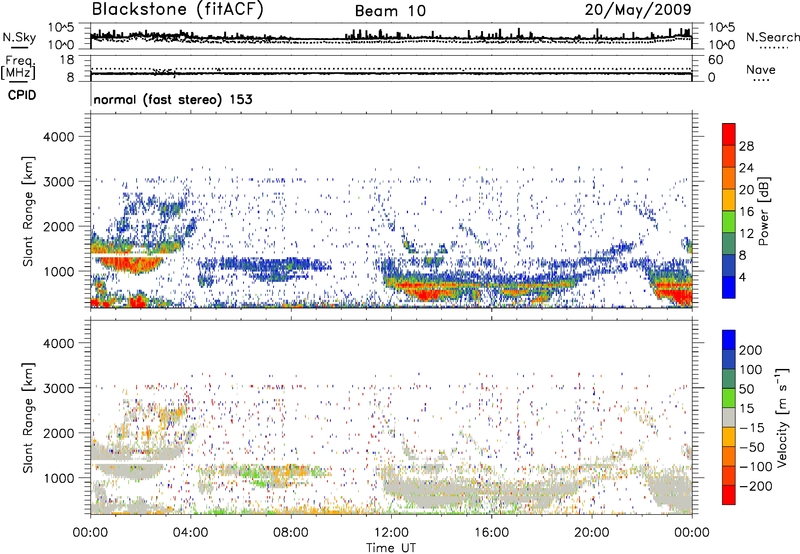
Task: Click the red bottom of velocity colorbar
Action: pos(729,496)
